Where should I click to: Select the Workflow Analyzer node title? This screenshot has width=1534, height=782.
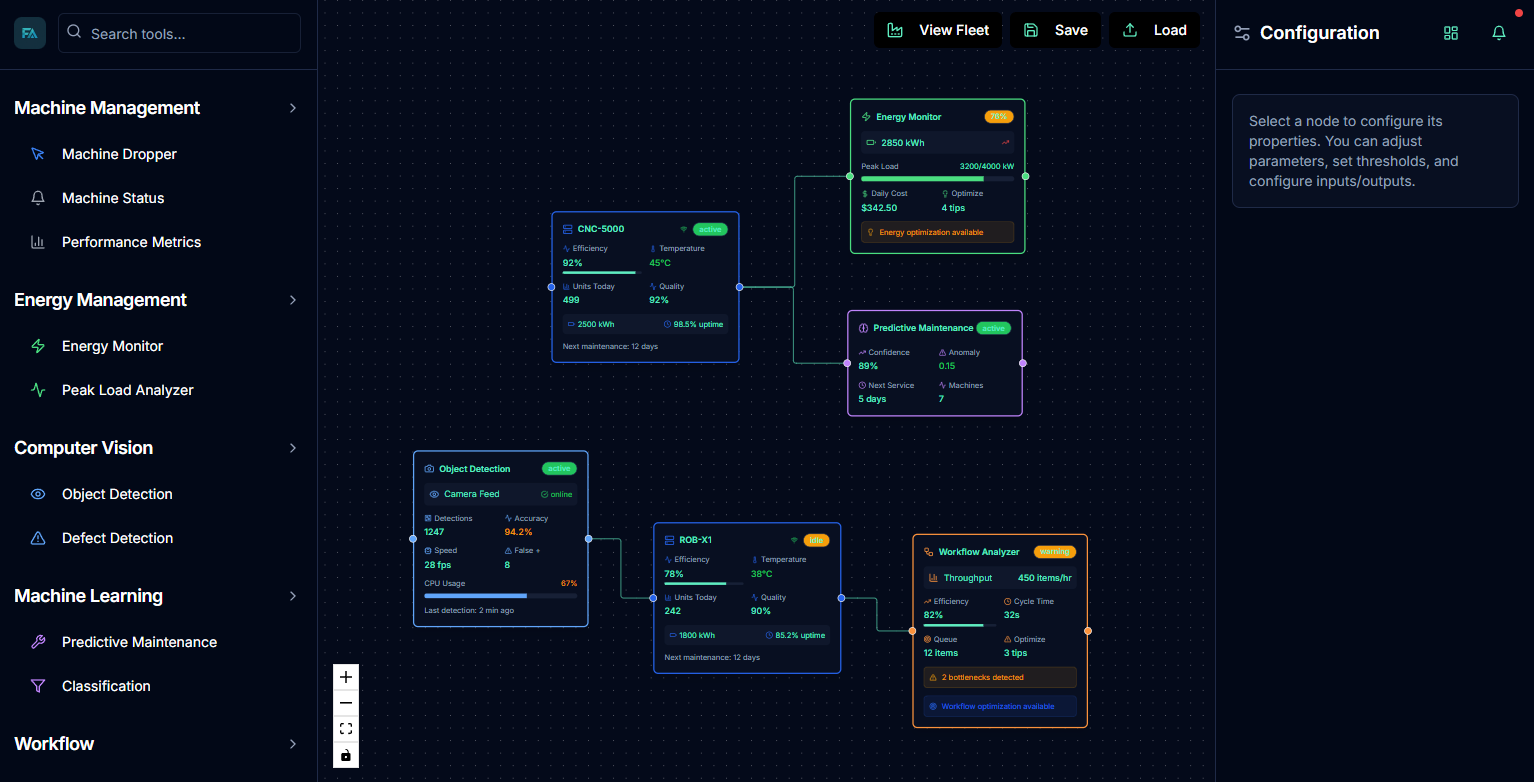[x=978, y=552]
